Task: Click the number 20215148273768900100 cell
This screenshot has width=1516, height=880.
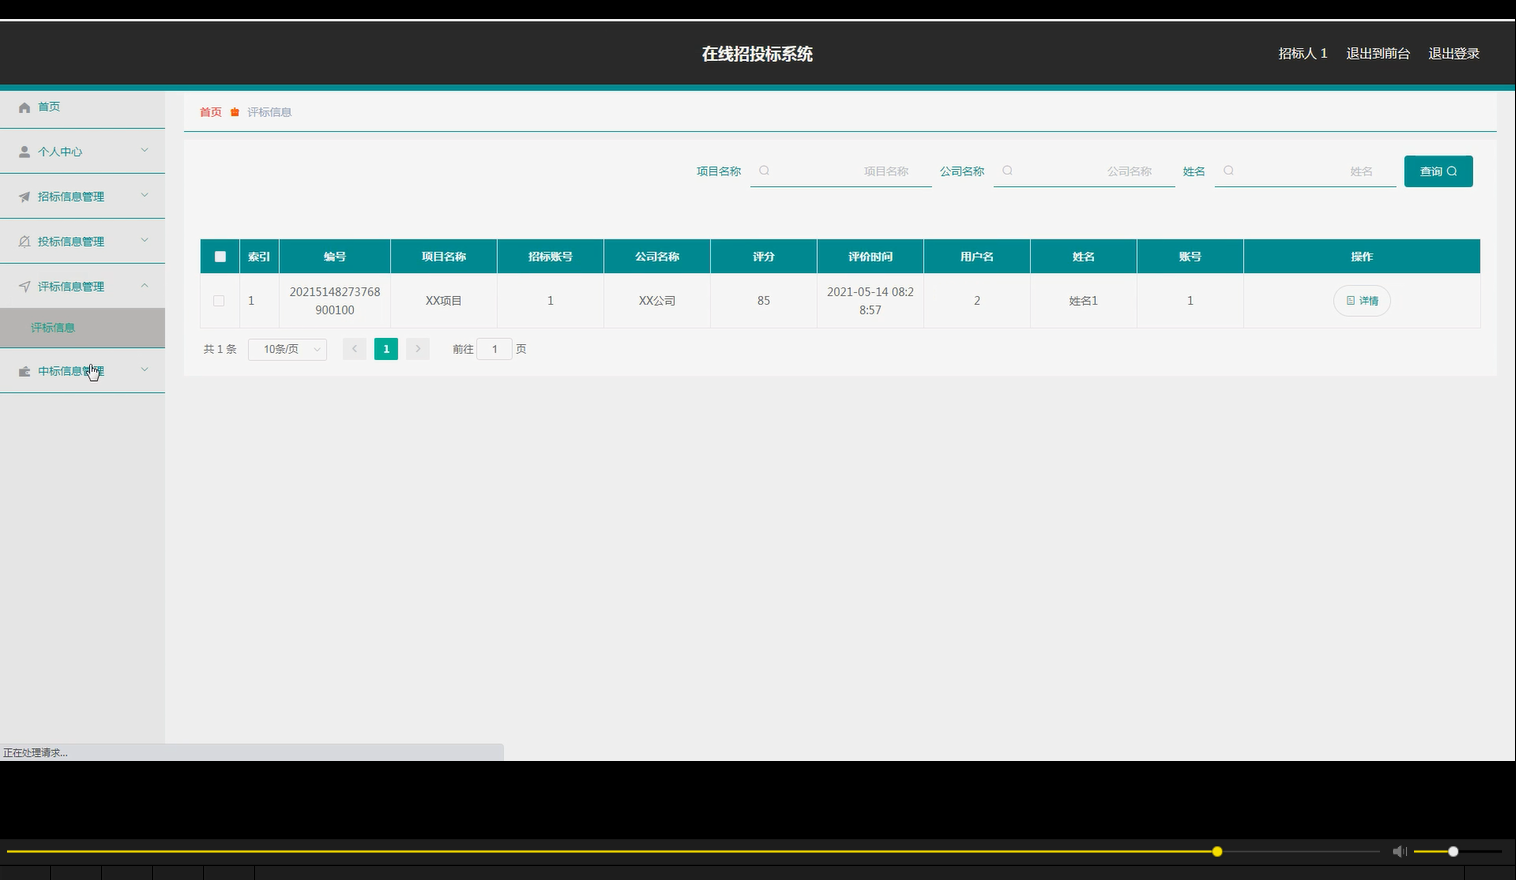Action: coord(335,301)
